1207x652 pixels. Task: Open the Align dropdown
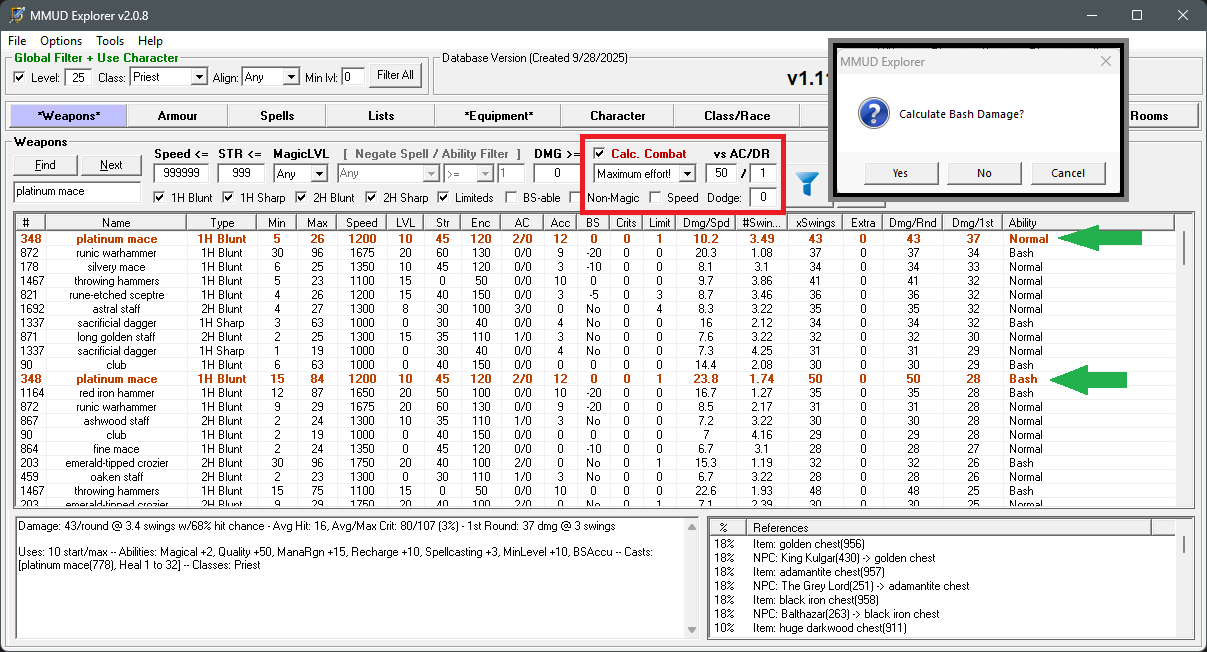click(290, 77)
